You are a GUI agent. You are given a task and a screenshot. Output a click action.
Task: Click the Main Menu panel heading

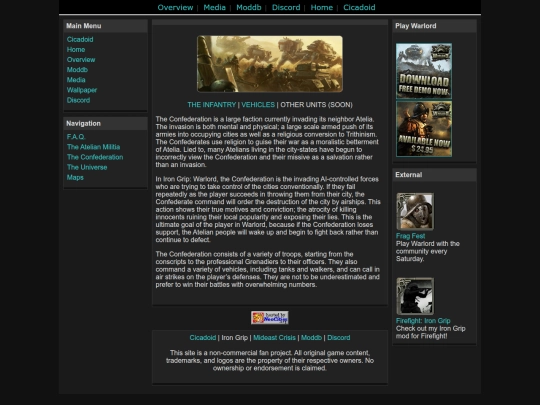[x=84, y=26]
